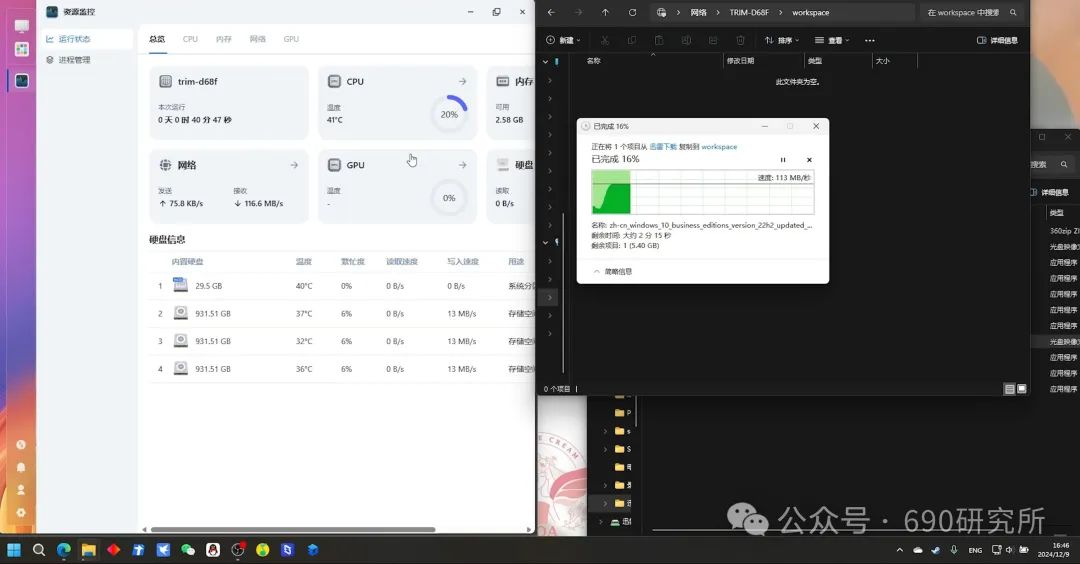The height and width of the screenshot is (564, 1080).
Task: Open the 新建 dropdown in Explorer
Action: click(x=563, y=40)
